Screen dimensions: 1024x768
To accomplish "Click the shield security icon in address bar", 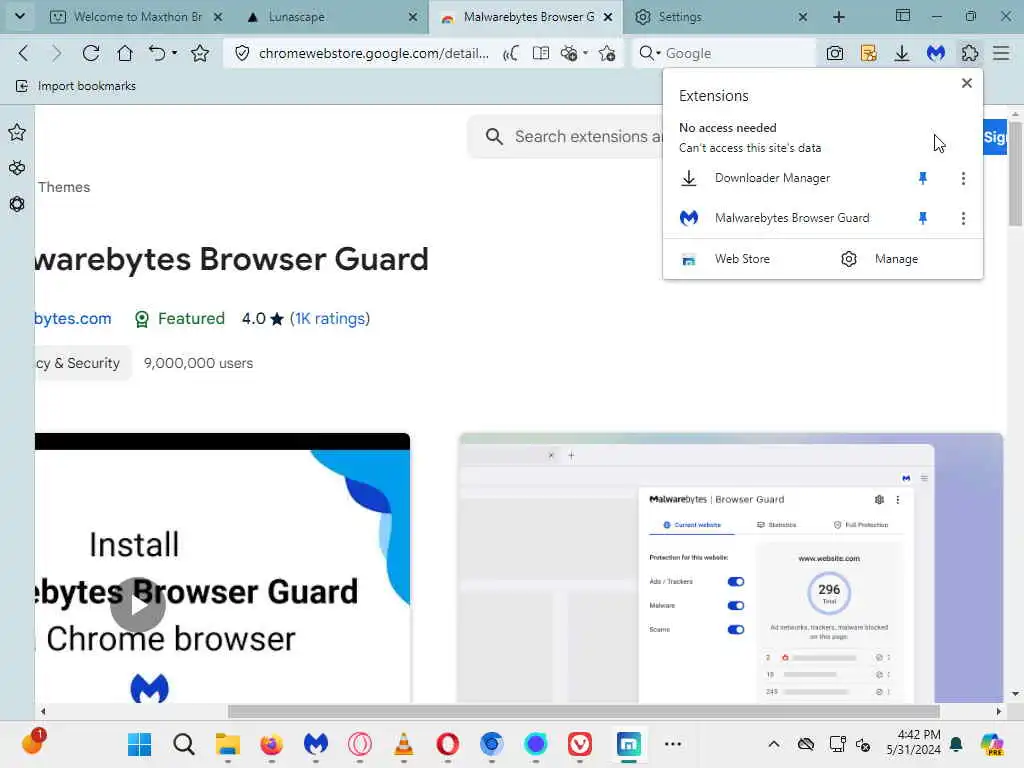I will [x=242, y=54].
